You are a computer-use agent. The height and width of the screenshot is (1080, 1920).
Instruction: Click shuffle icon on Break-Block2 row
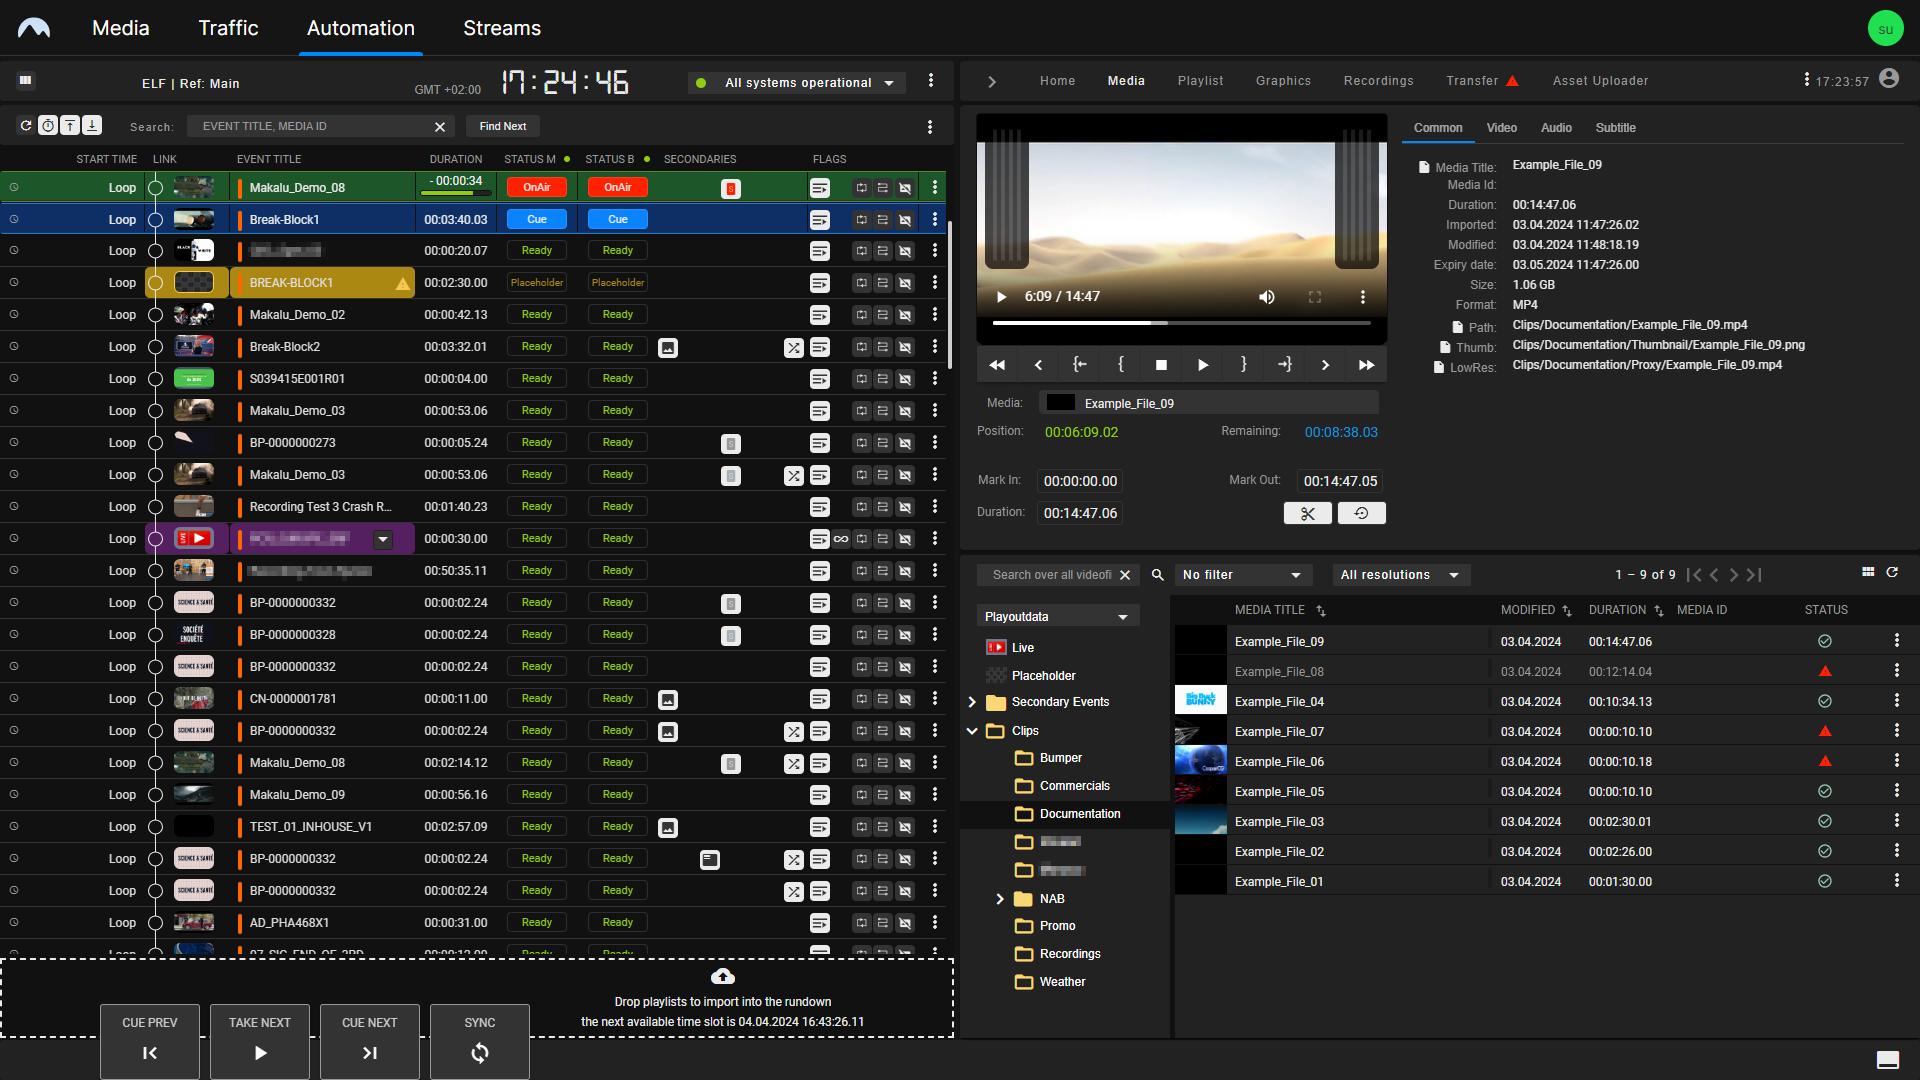click(793, 348)
